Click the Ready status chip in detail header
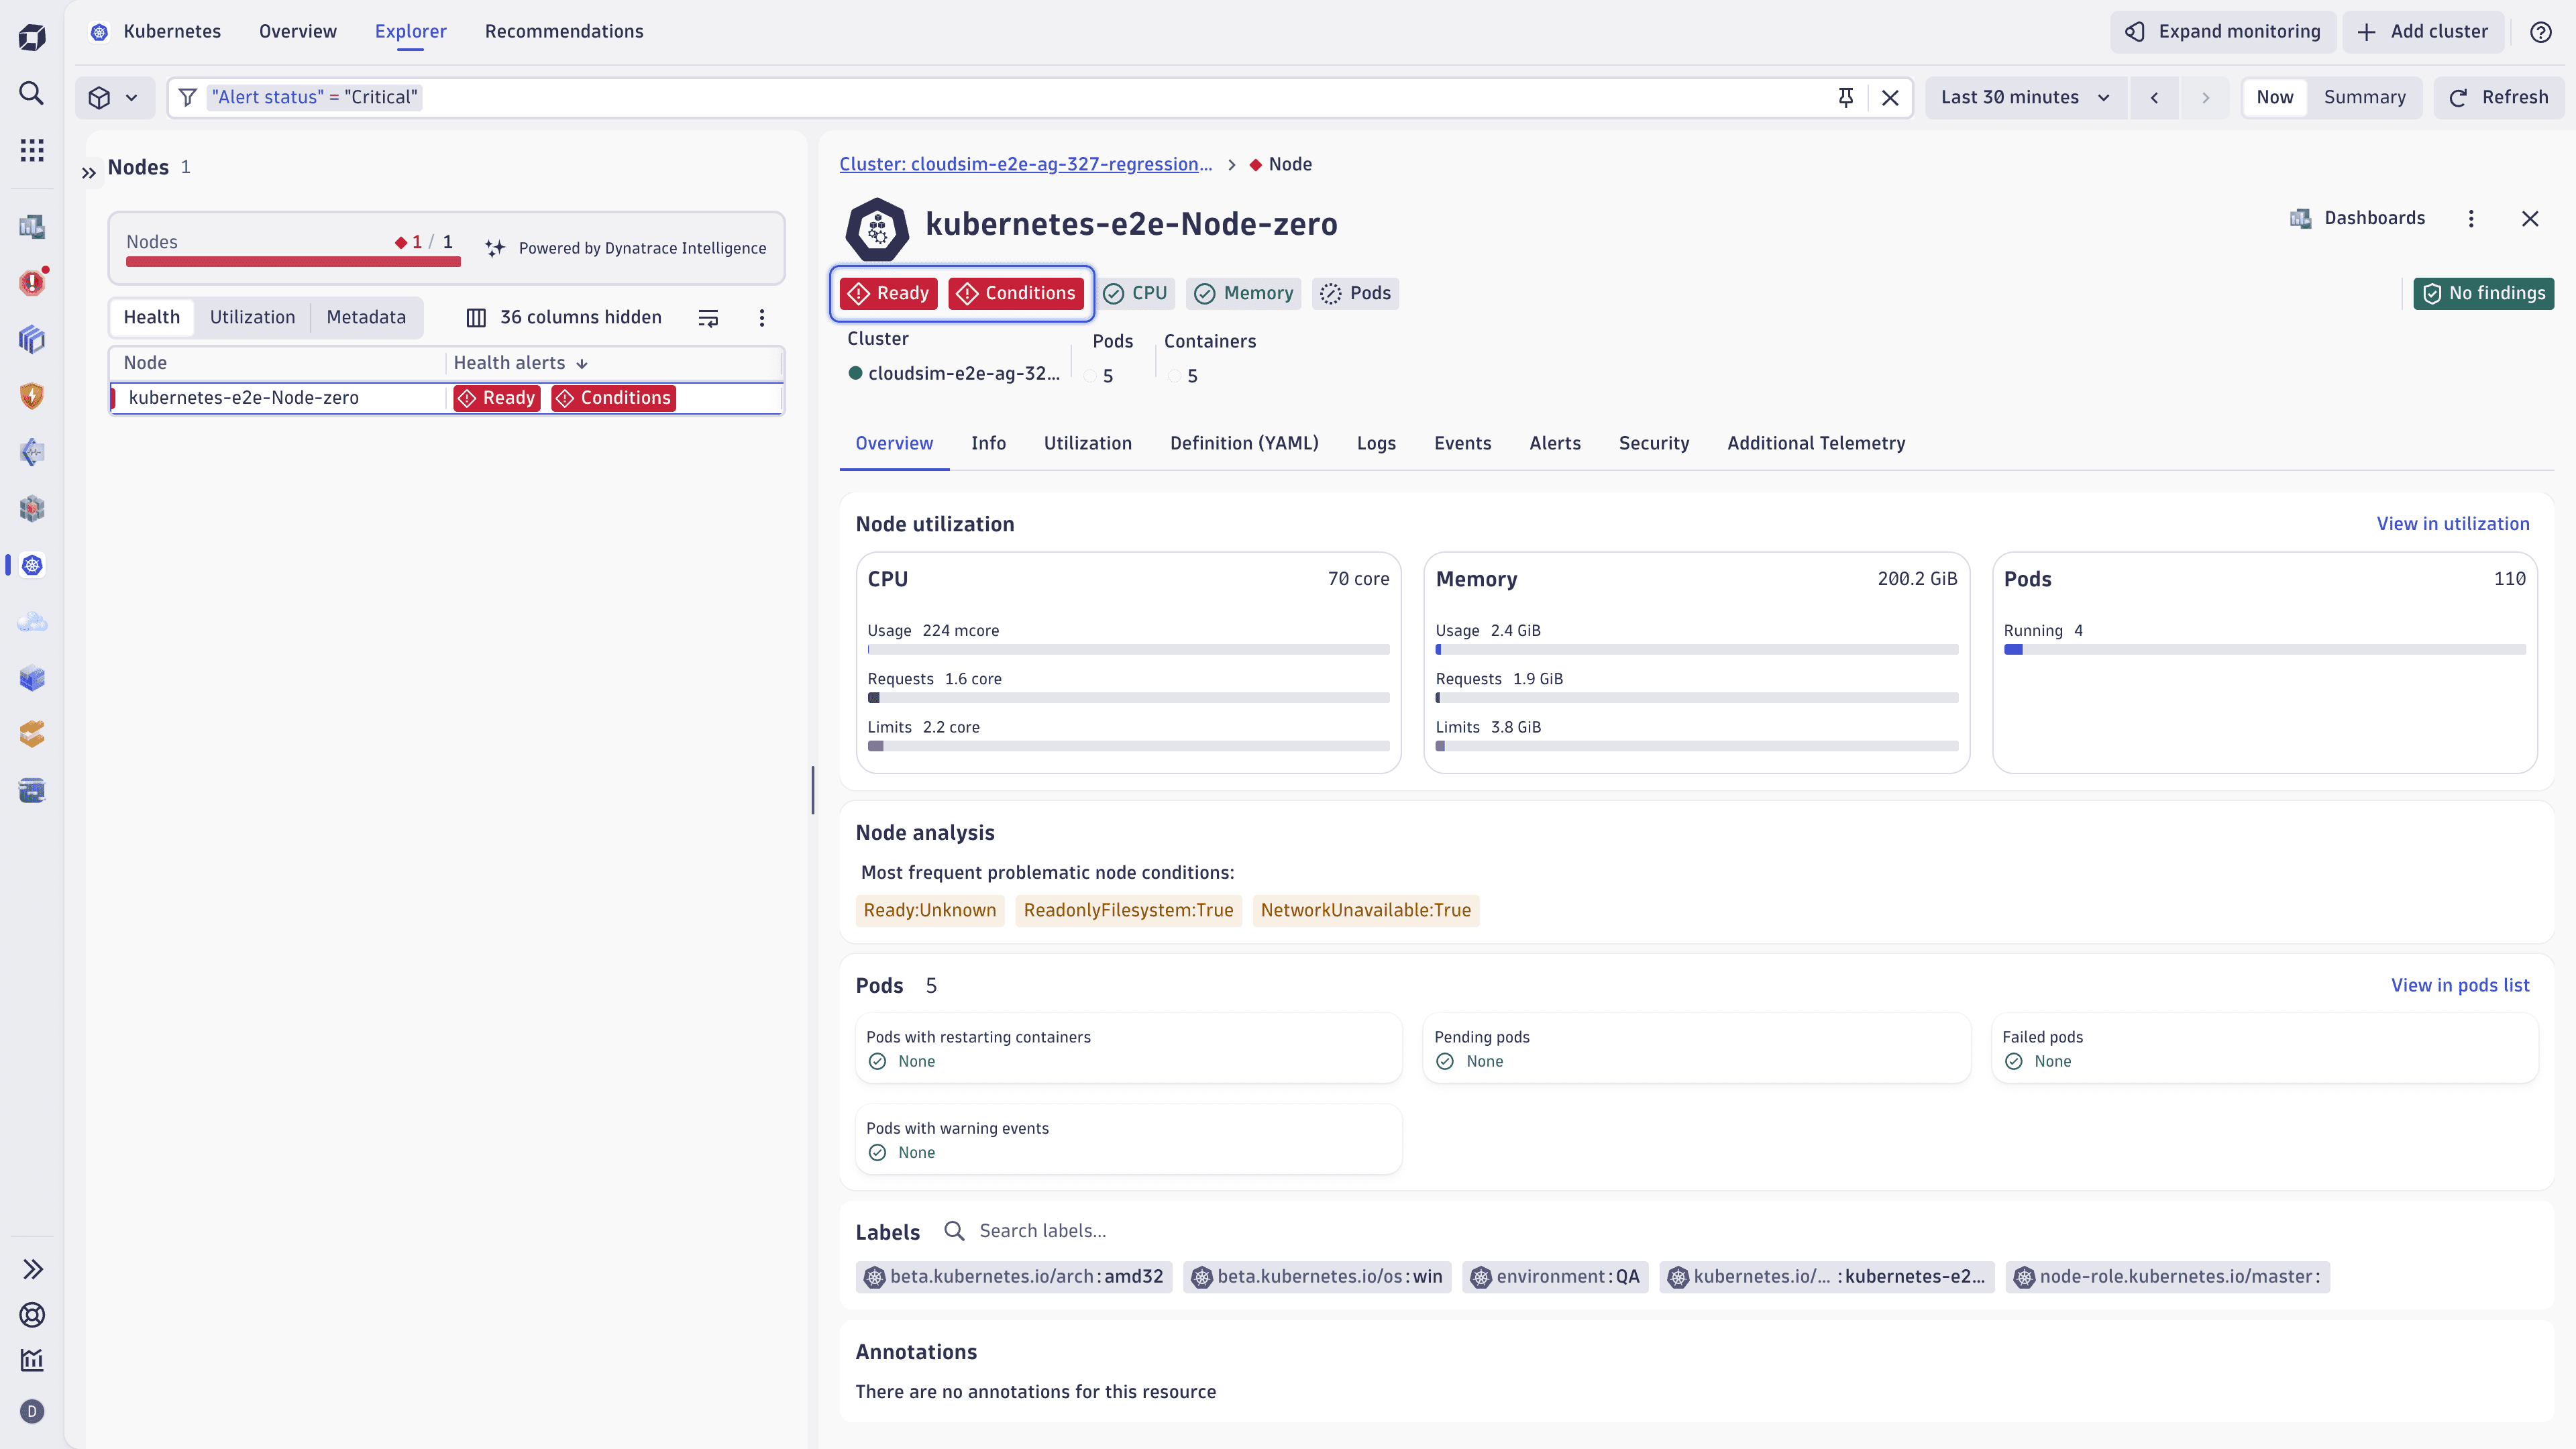This screenshot has width=2576, height=1449. tap(889, 293)
